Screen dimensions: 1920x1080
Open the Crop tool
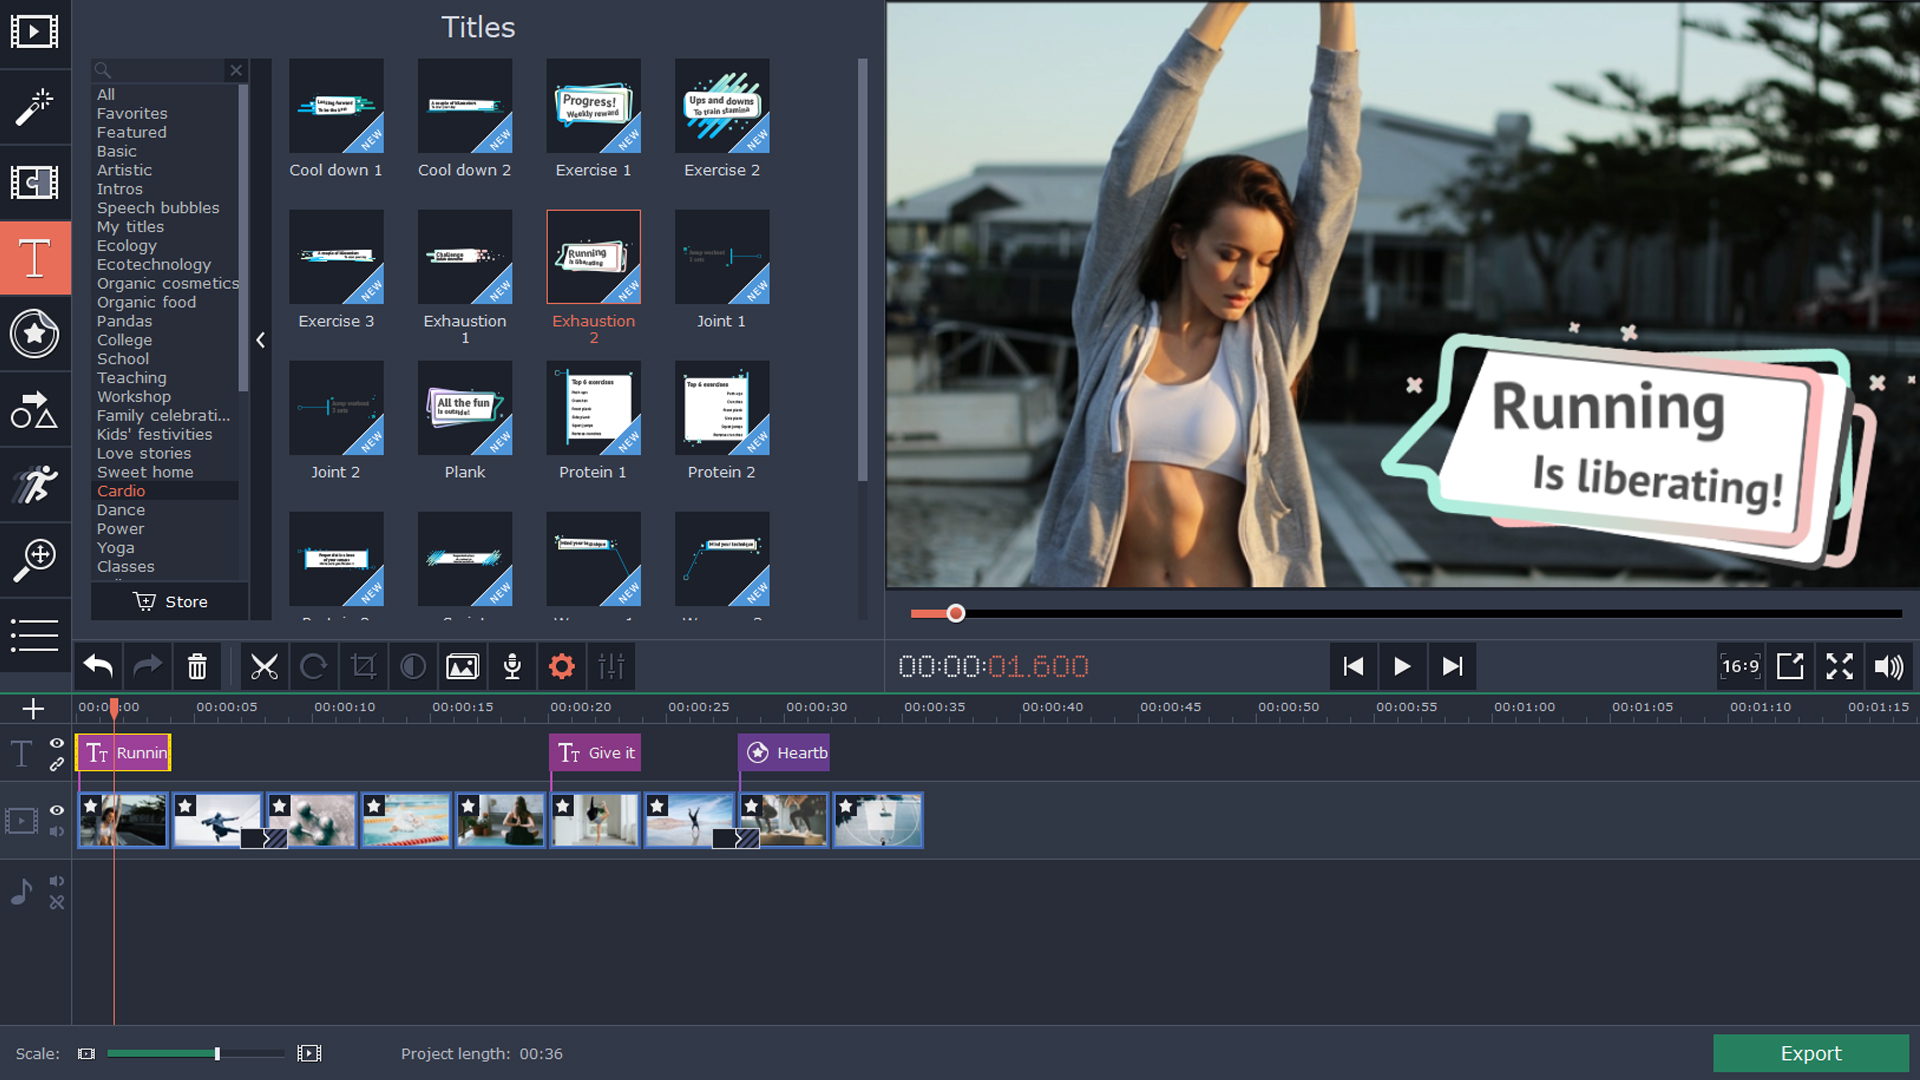tap(363, 666)
